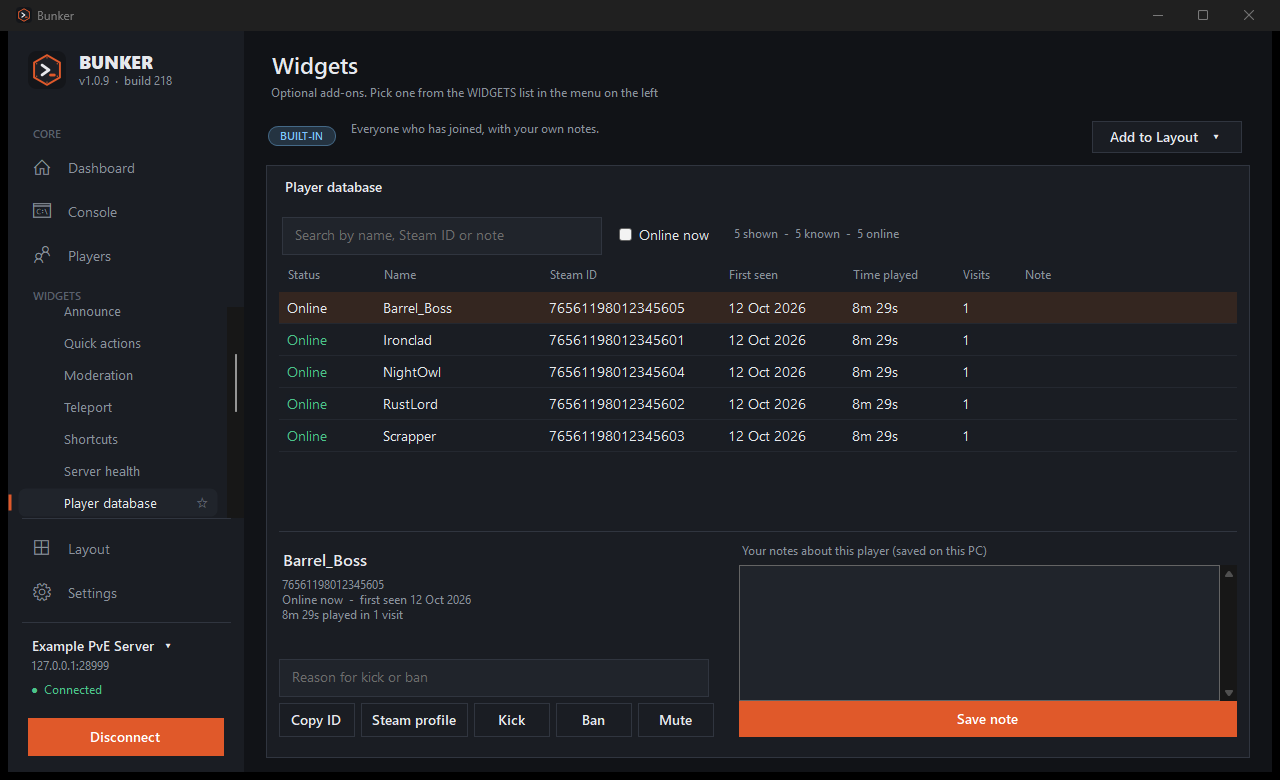Click into the player notes text area

click(x=979, y=633)
